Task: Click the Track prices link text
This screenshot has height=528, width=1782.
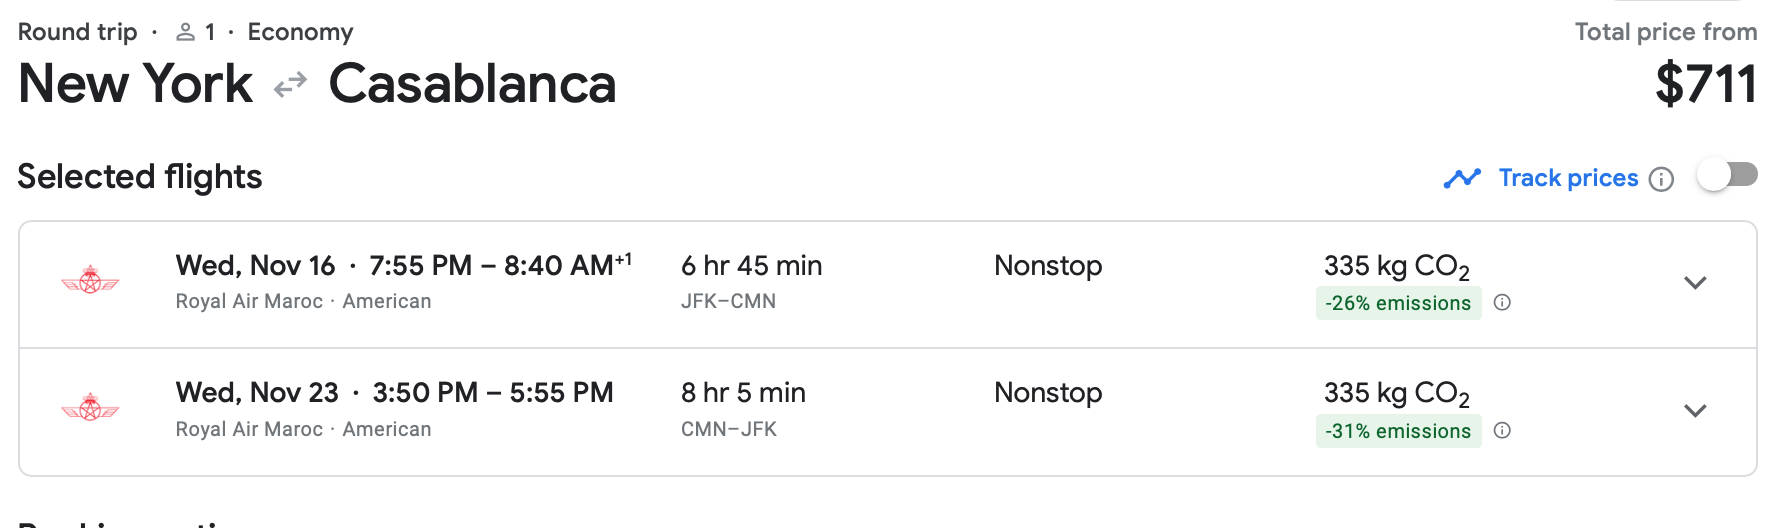Action: (1568, 178)
